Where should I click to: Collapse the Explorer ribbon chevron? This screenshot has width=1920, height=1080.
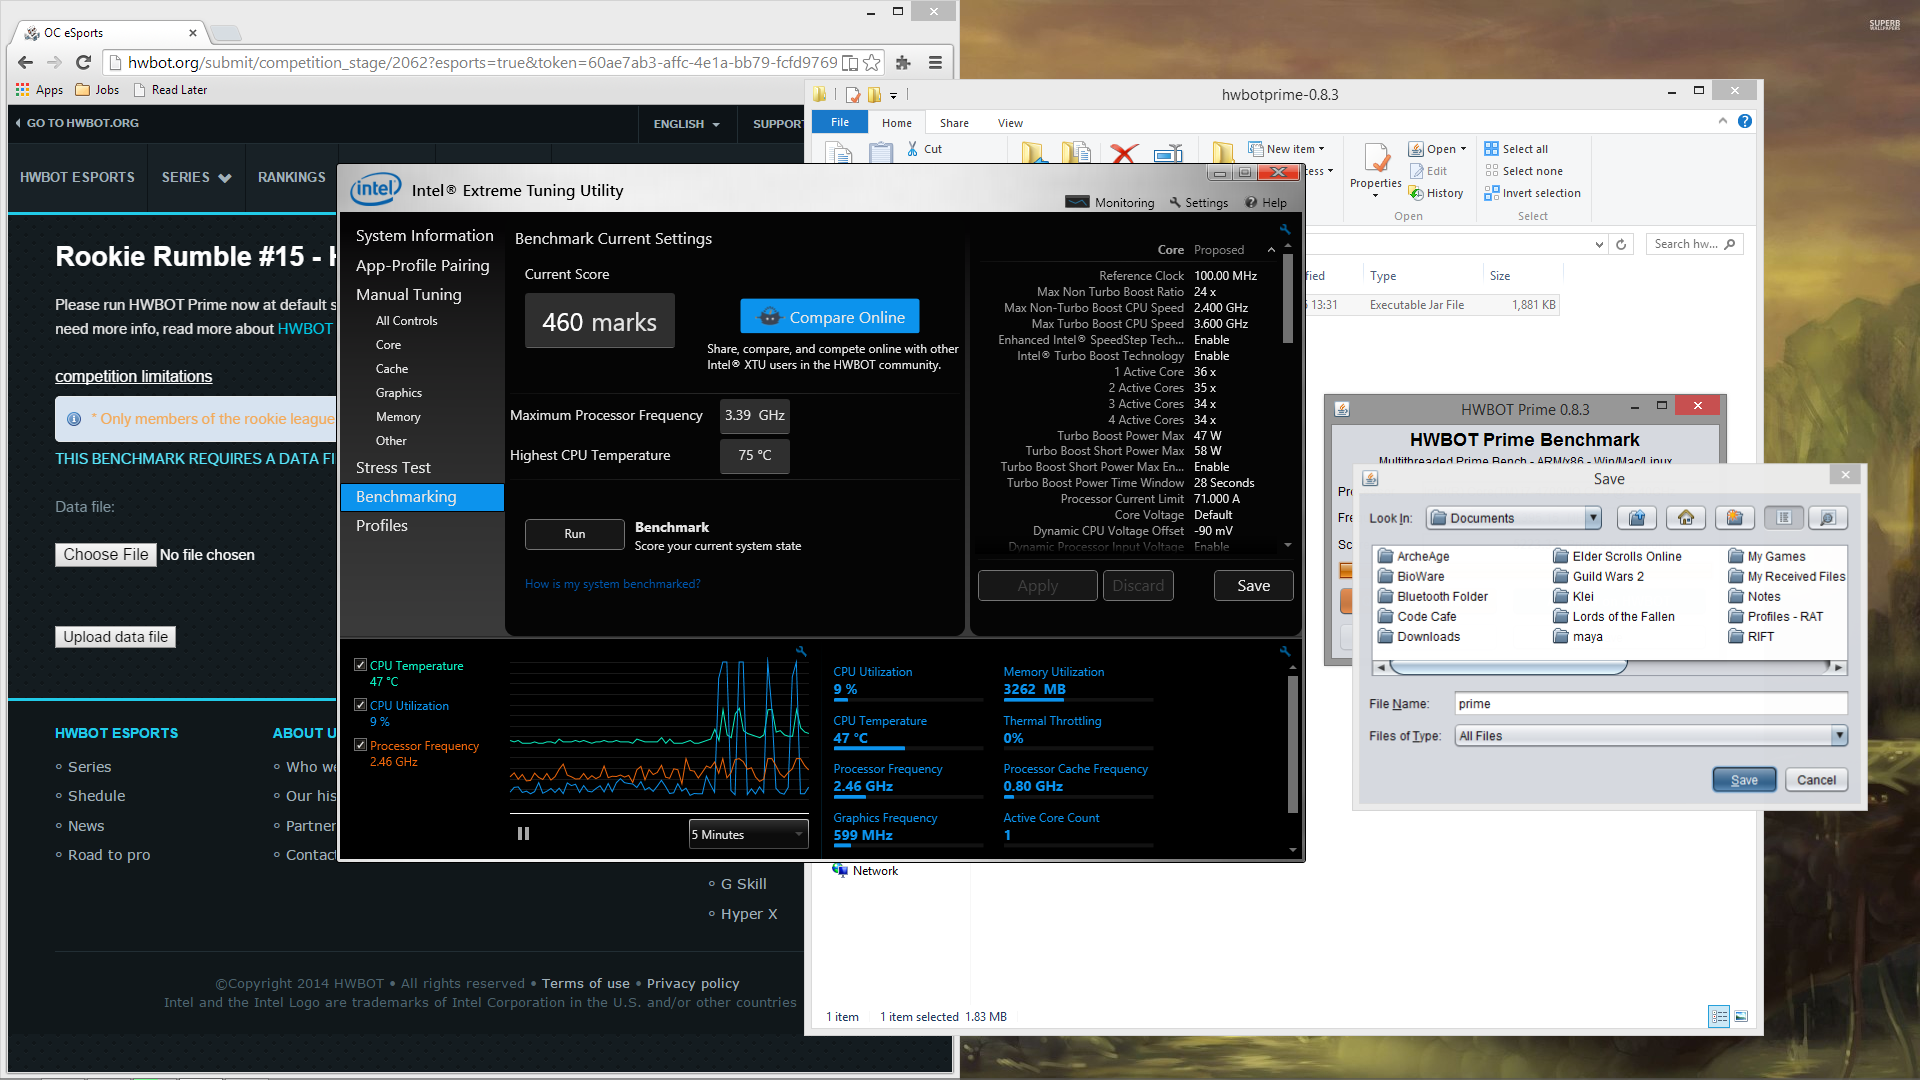[1722, 121]
